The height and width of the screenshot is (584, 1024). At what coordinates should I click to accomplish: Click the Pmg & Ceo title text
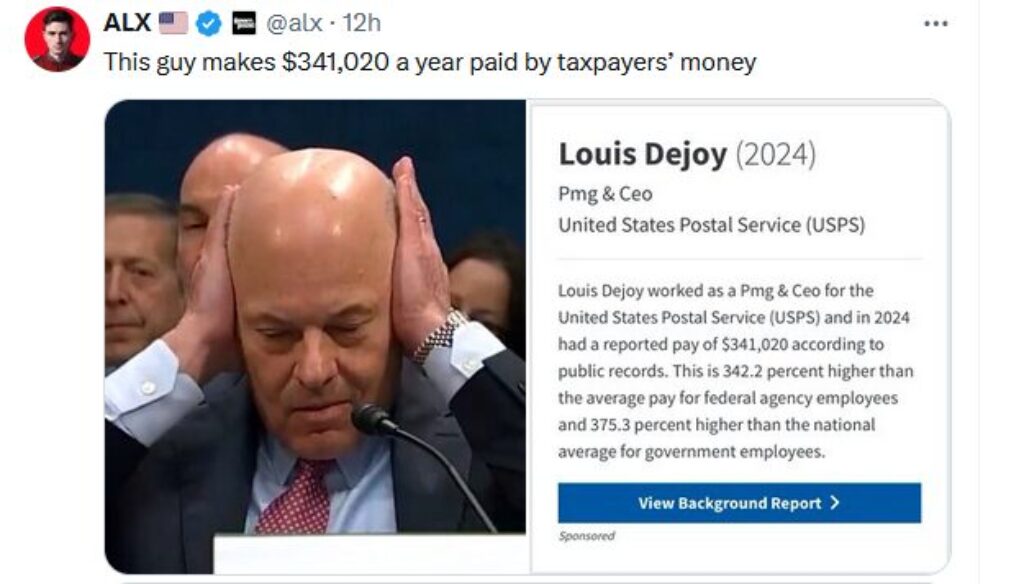pos(605,194)
